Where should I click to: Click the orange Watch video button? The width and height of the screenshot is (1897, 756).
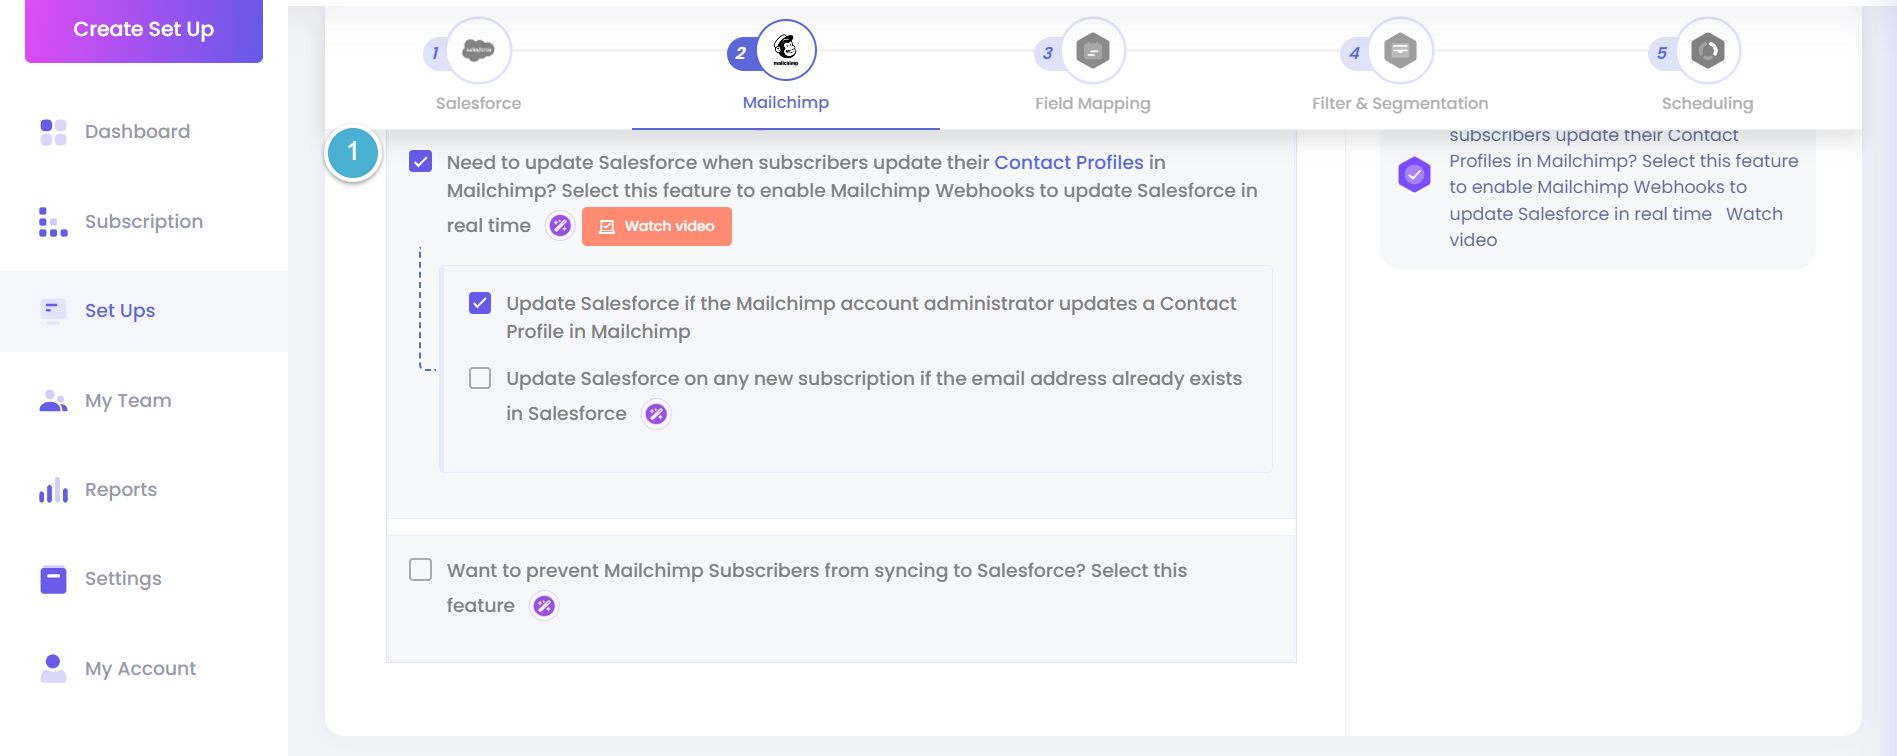657,226
